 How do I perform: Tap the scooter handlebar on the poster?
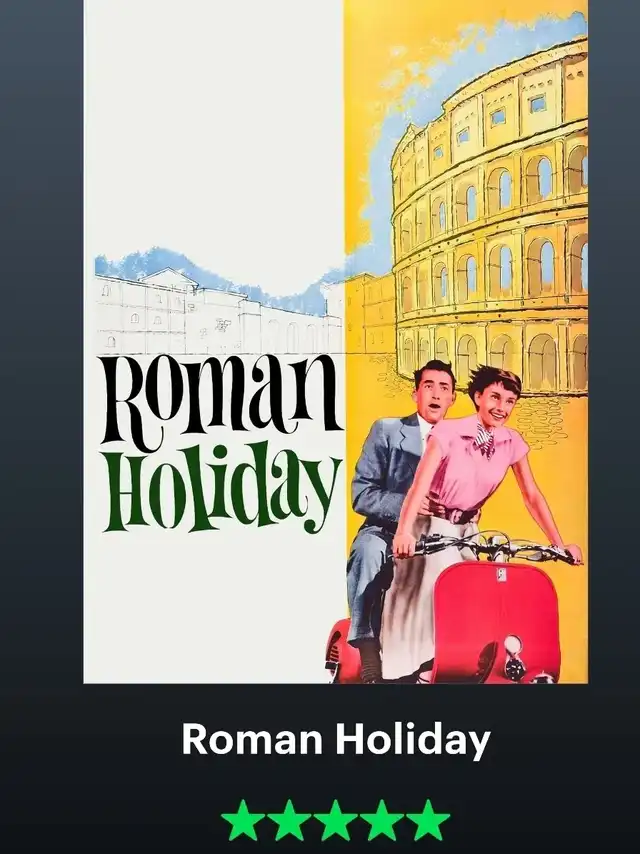point(487,547)
